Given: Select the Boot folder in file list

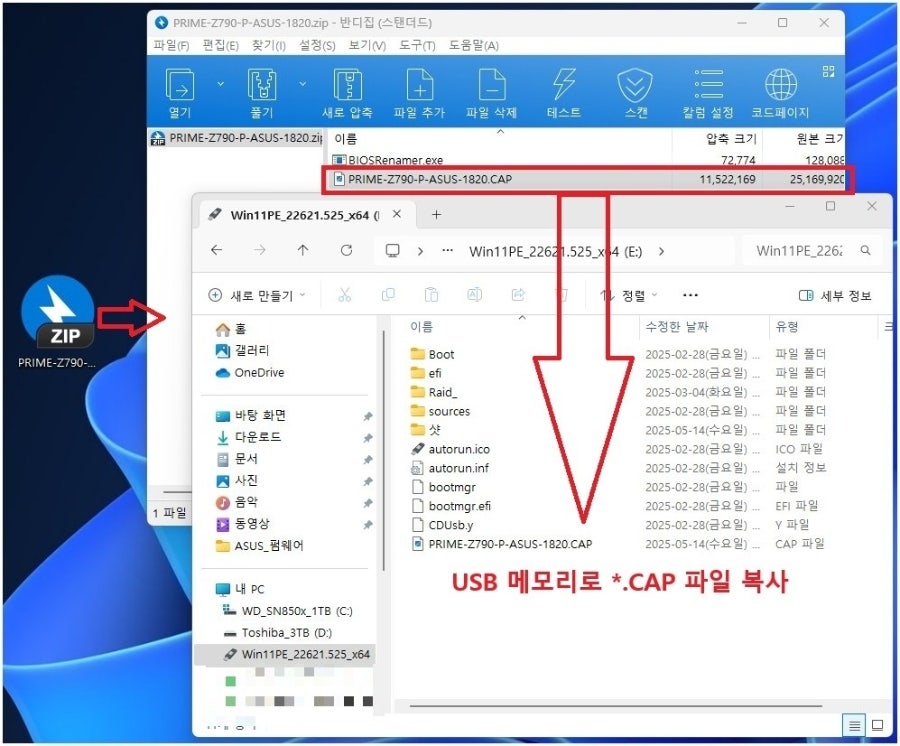Looking at the screenshot, I should pyautogui.click(x=433, y=355).
